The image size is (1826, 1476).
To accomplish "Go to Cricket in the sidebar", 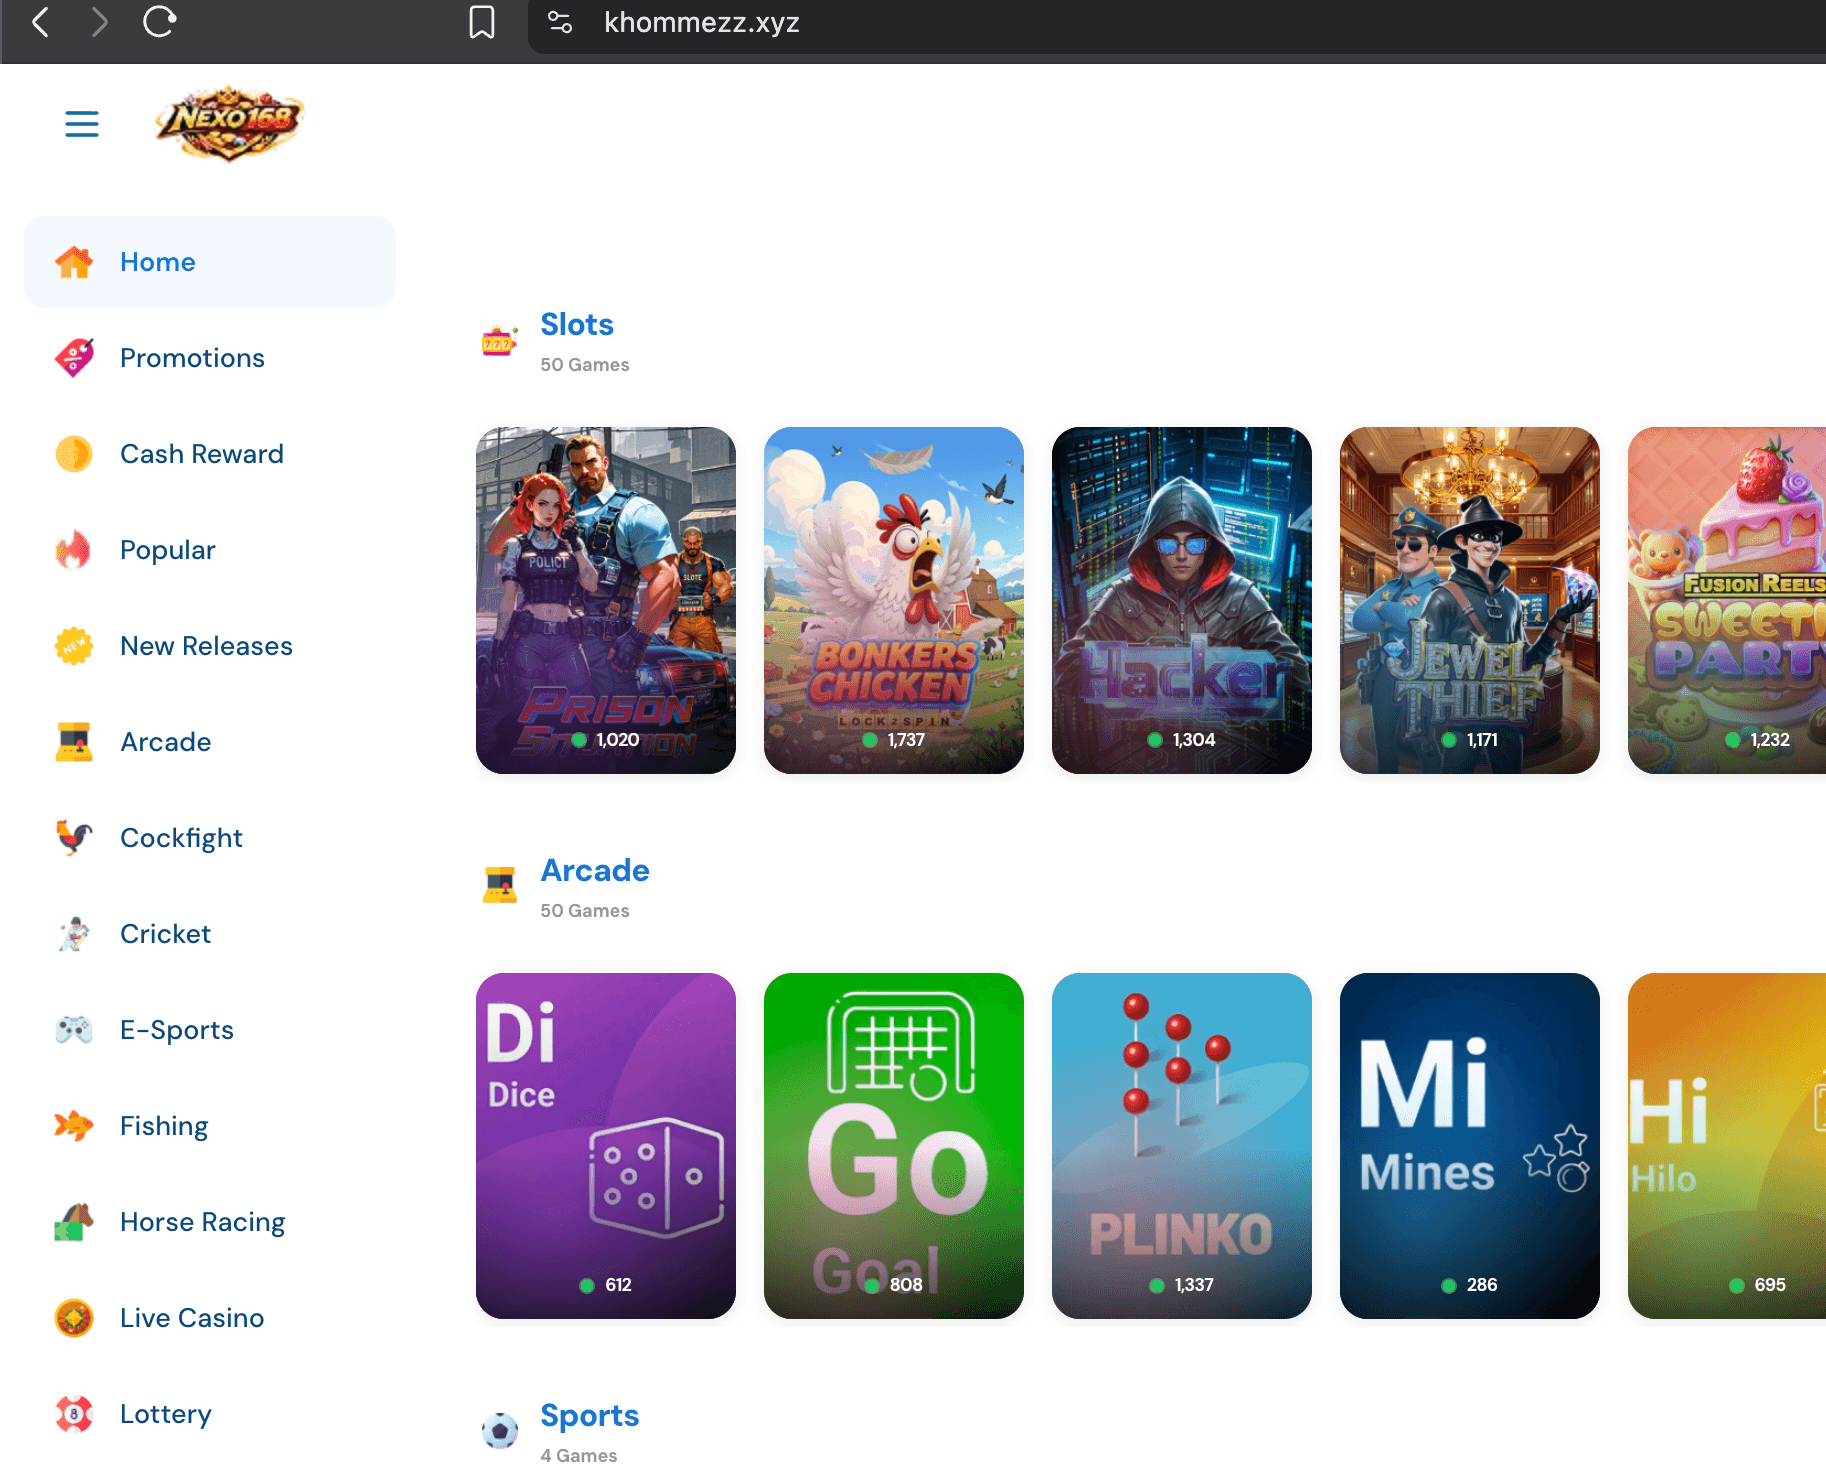I will [x=210, y=934].
